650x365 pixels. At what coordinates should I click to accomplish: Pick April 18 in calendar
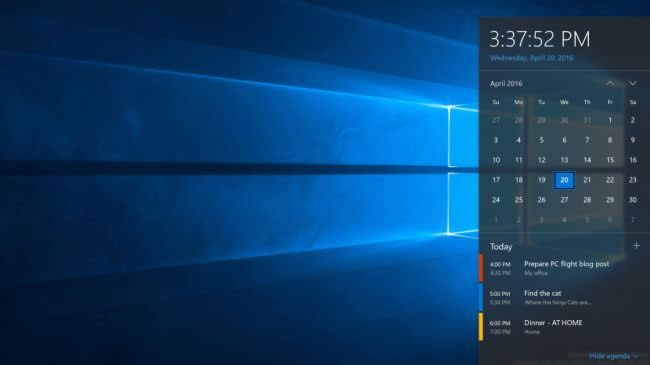point(519,180)
